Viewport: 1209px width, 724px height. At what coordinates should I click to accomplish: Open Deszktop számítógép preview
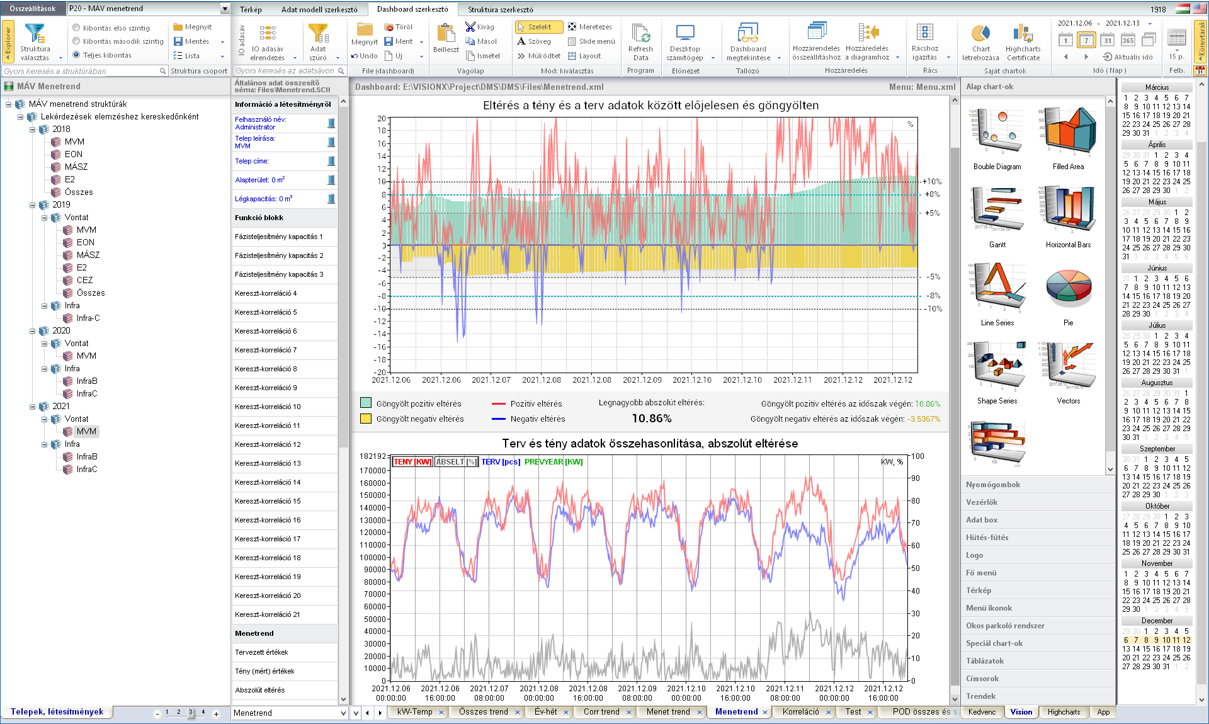pyautogui.click(x=685, y=34)
